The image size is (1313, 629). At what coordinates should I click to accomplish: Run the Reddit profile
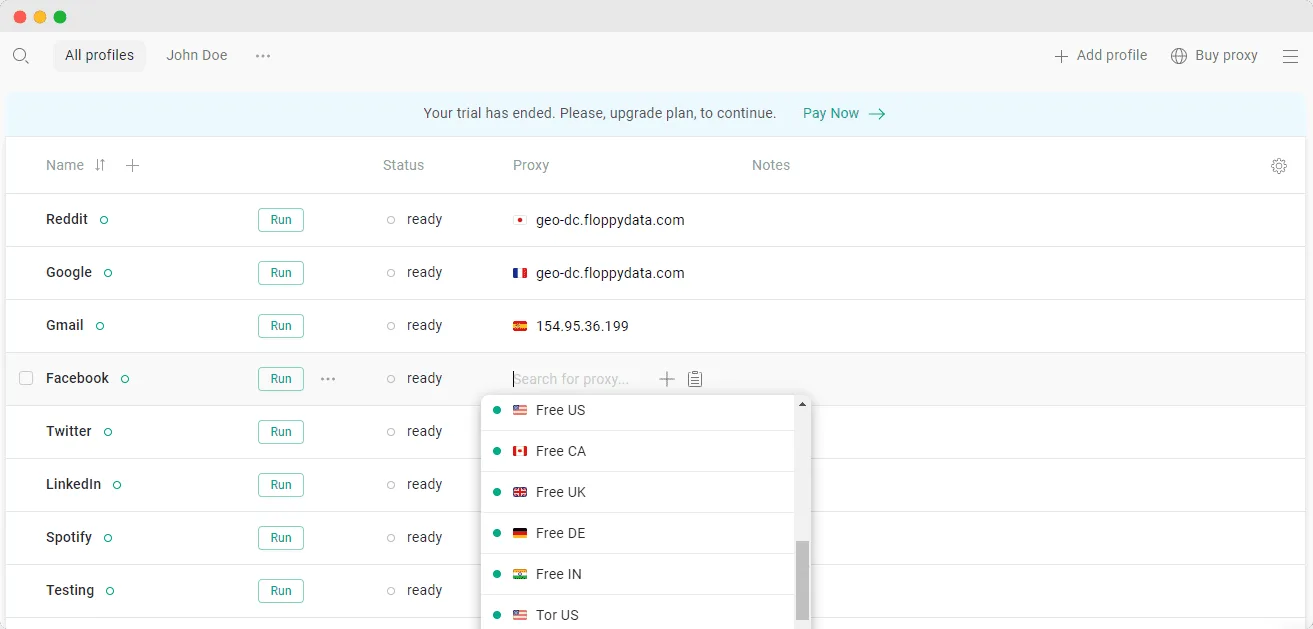pyautogui.click(x=281, y=220)
